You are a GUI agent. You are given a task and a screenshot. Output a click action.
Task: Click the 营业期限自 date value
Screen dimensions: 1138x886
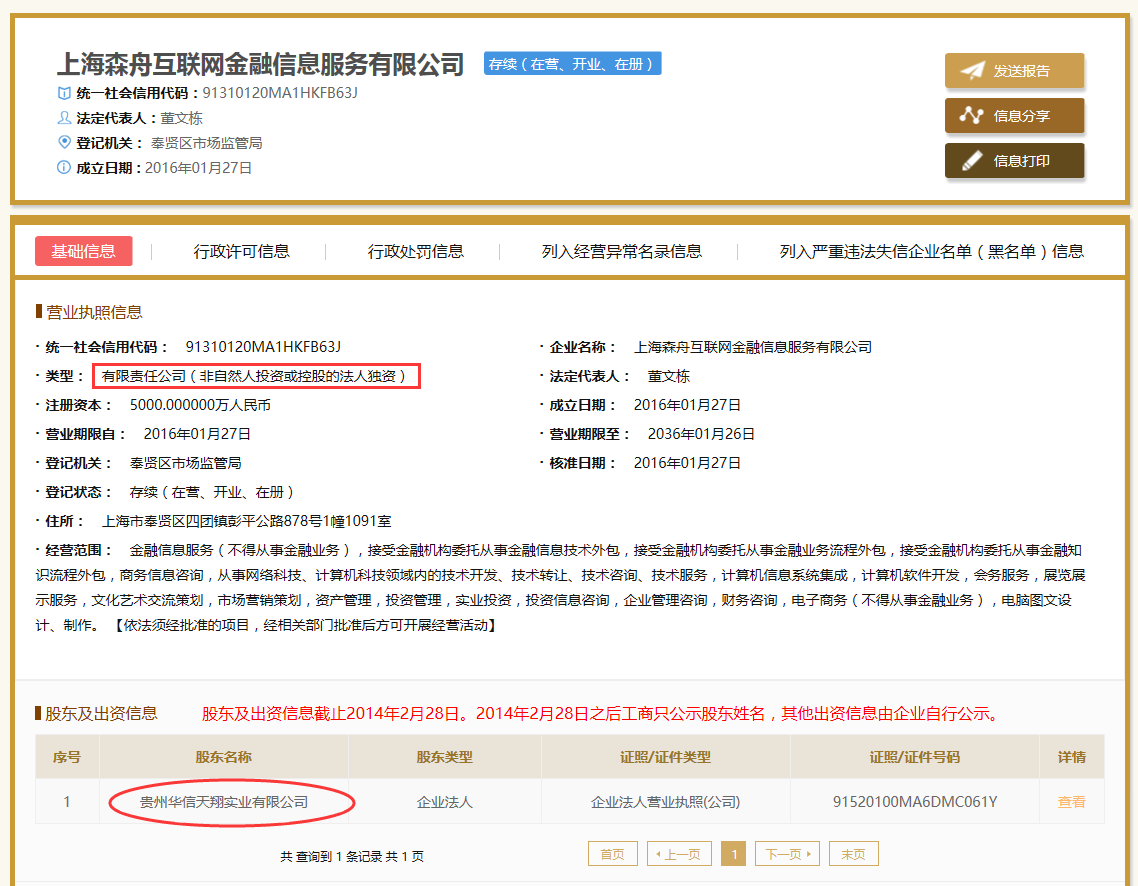197,434
